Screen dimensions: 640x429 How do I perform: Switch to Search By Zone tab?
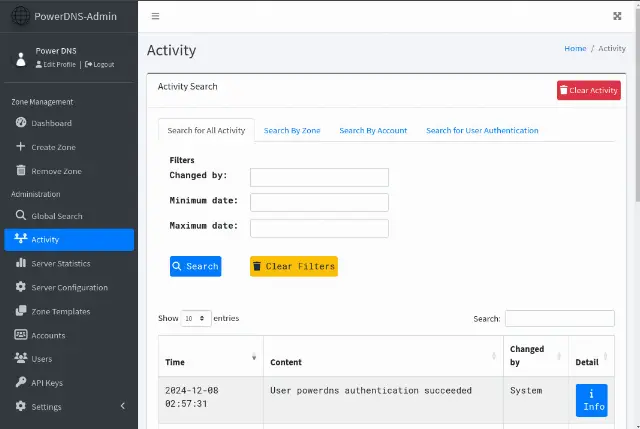tap(292, 131)
